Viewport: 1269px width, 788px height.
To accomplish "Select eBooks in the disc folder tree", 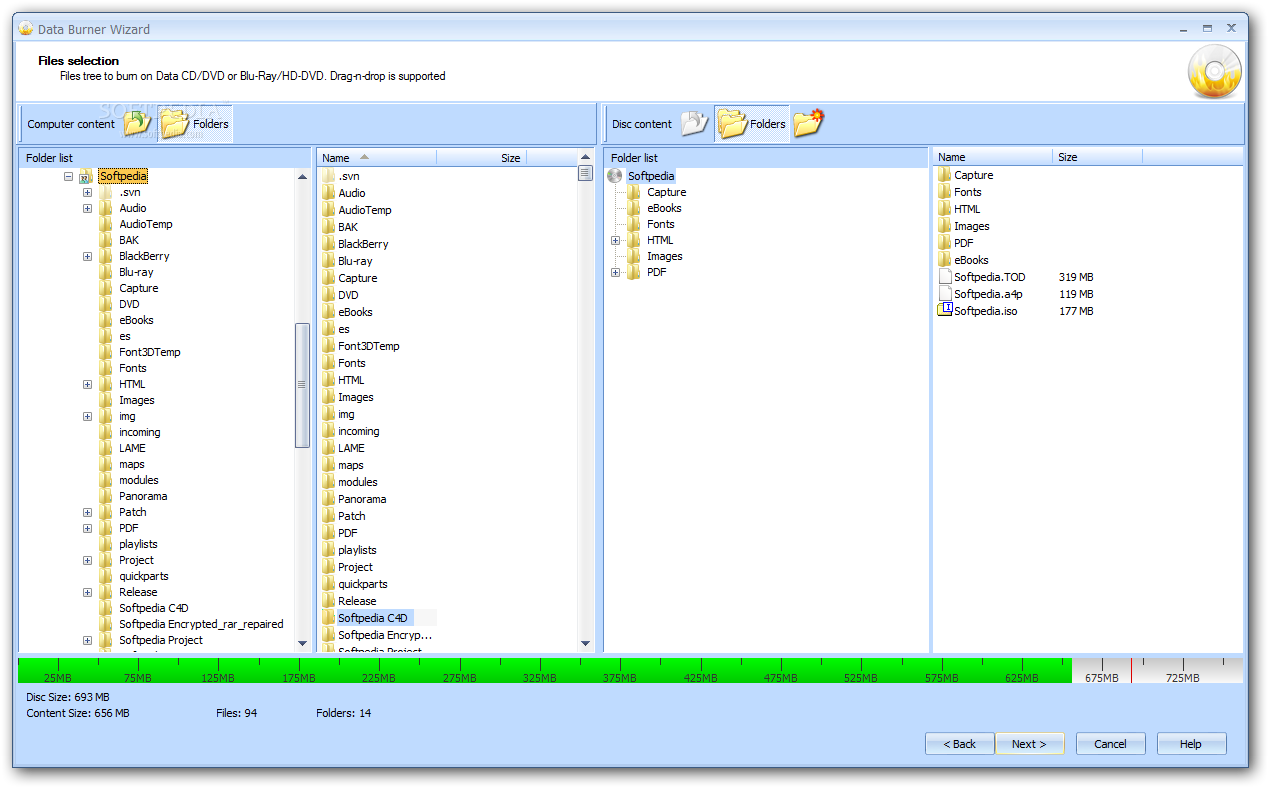I will point(664,208).
